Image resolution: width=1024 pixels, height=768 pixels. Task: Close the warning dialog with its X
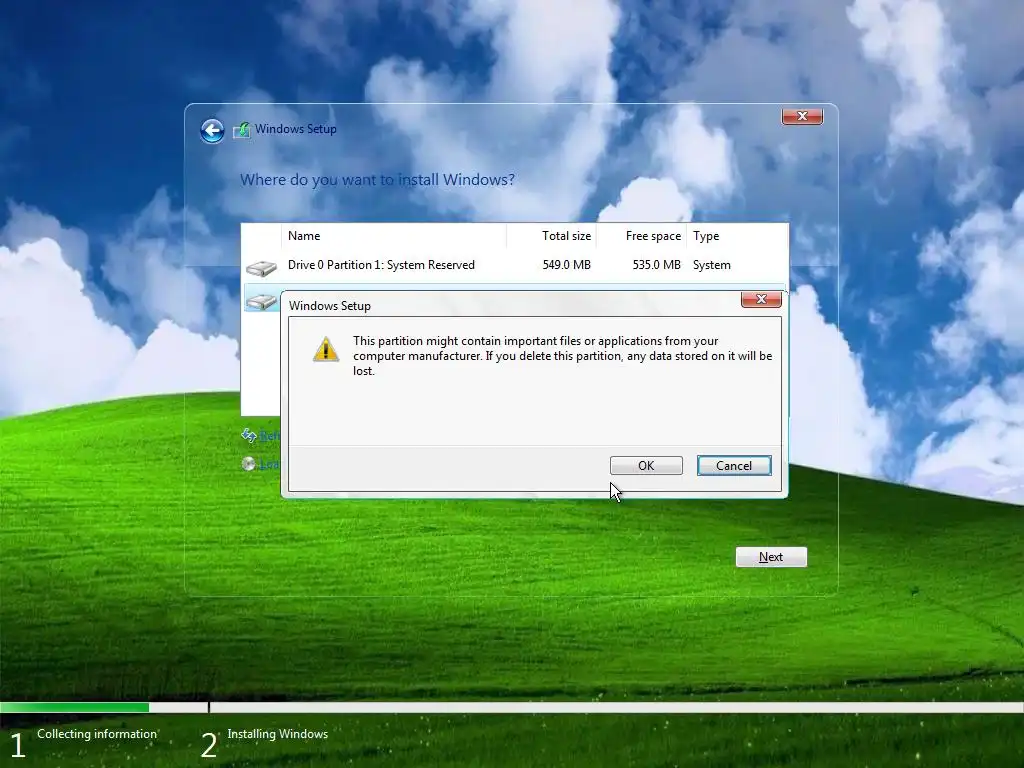coord(761,299)
